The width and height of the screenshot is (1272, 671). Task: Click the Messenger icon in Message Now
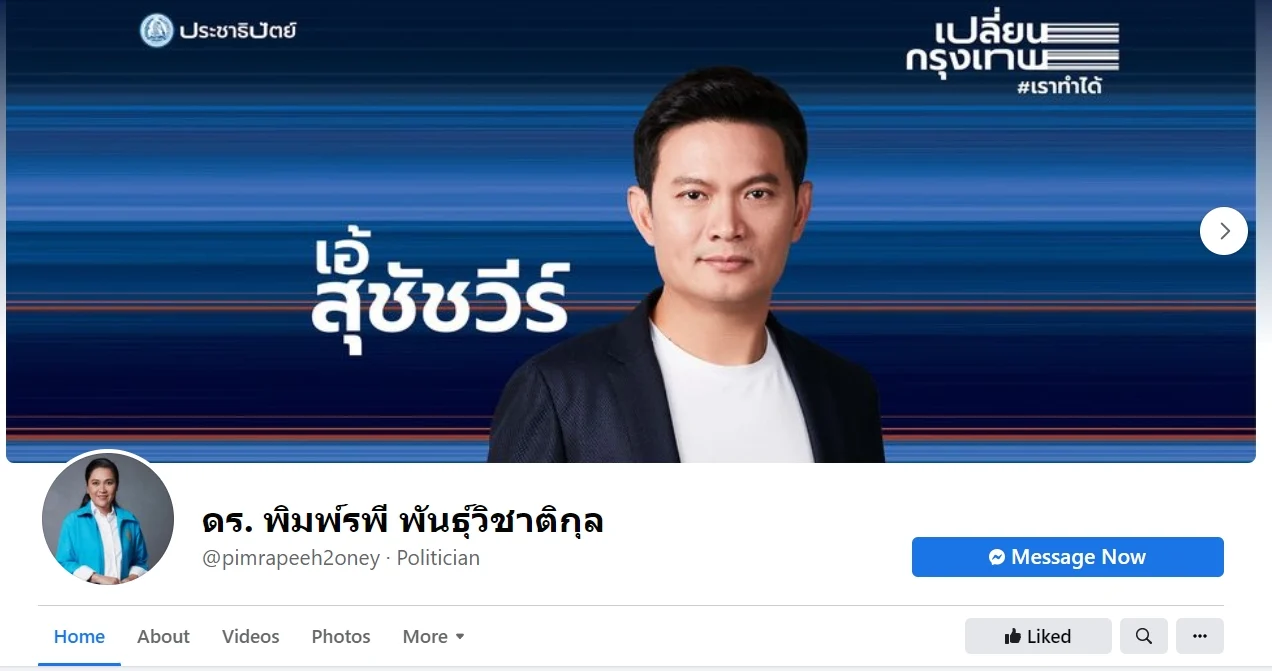click(997, 557)
